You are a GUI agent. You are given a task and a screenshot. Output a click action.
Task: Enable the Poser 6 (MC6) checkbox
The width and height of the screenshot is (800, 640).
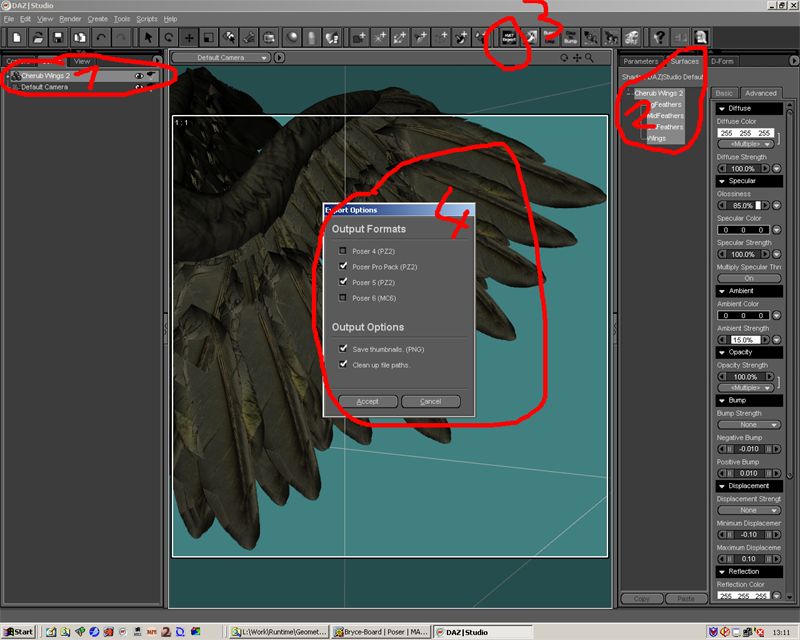[343, 298]
